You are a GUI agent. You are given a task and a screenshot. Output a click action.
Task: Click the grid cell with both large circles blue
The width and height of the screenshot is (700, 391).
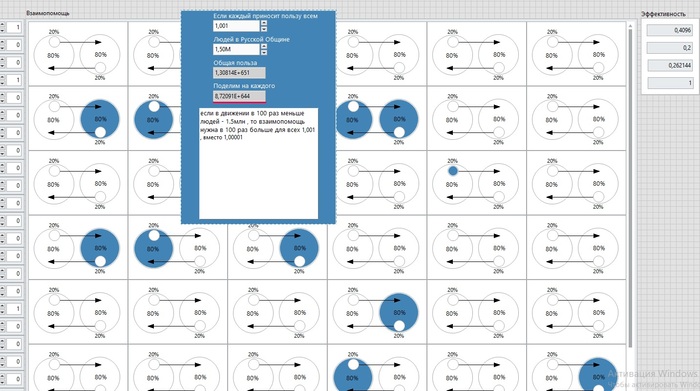click(377, 119)
